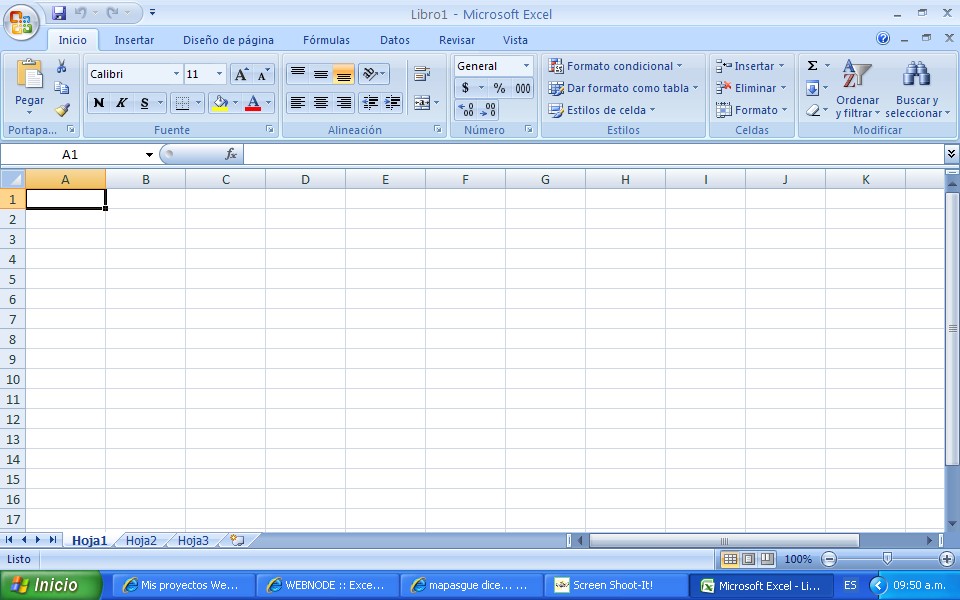Screen dimensions: 960x600
Task: Click the Windows Inicio start button
Action: pyautogui.click(x=50, y=585)
